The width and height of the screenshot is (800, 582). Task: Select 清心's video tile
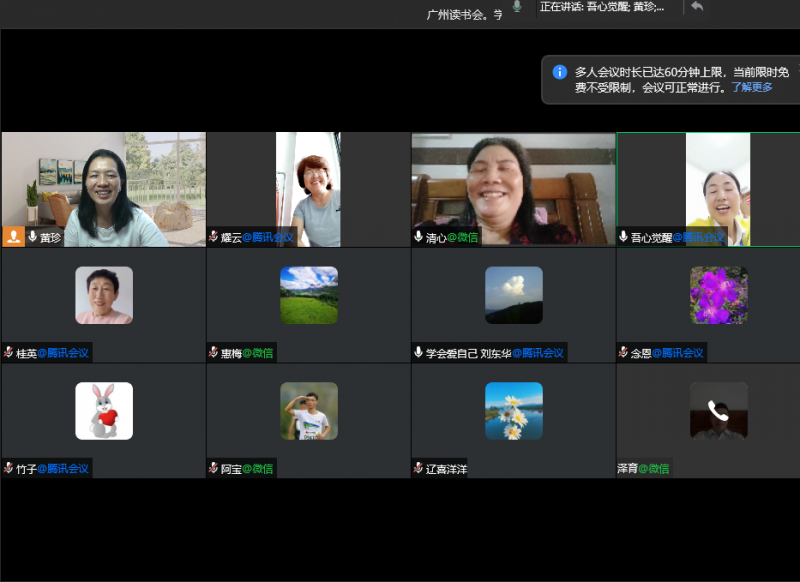click(513, 188)
